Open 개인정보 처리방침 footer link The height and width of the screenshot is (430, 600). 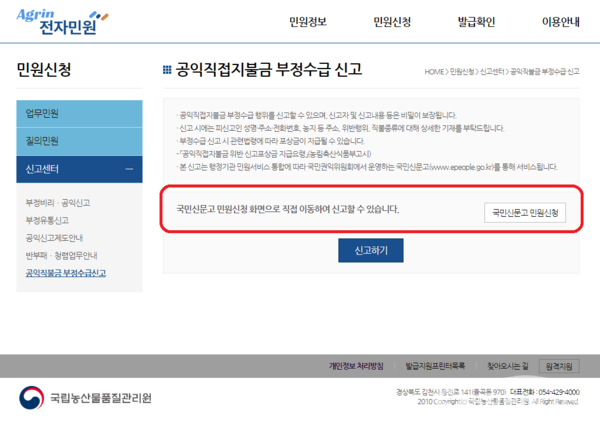pyautogui.click(x=356, y=366)
